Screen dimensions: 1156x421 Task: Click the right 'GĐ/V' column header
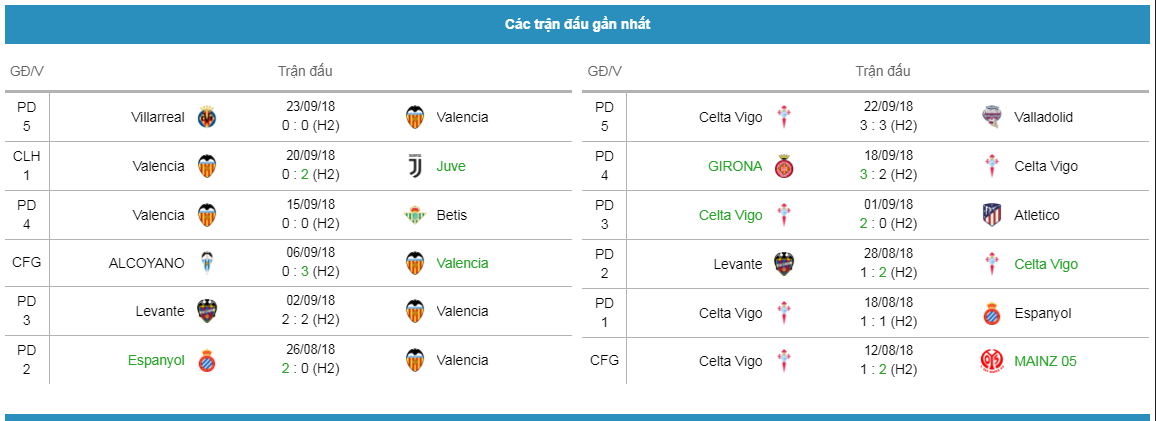point(605,72)
